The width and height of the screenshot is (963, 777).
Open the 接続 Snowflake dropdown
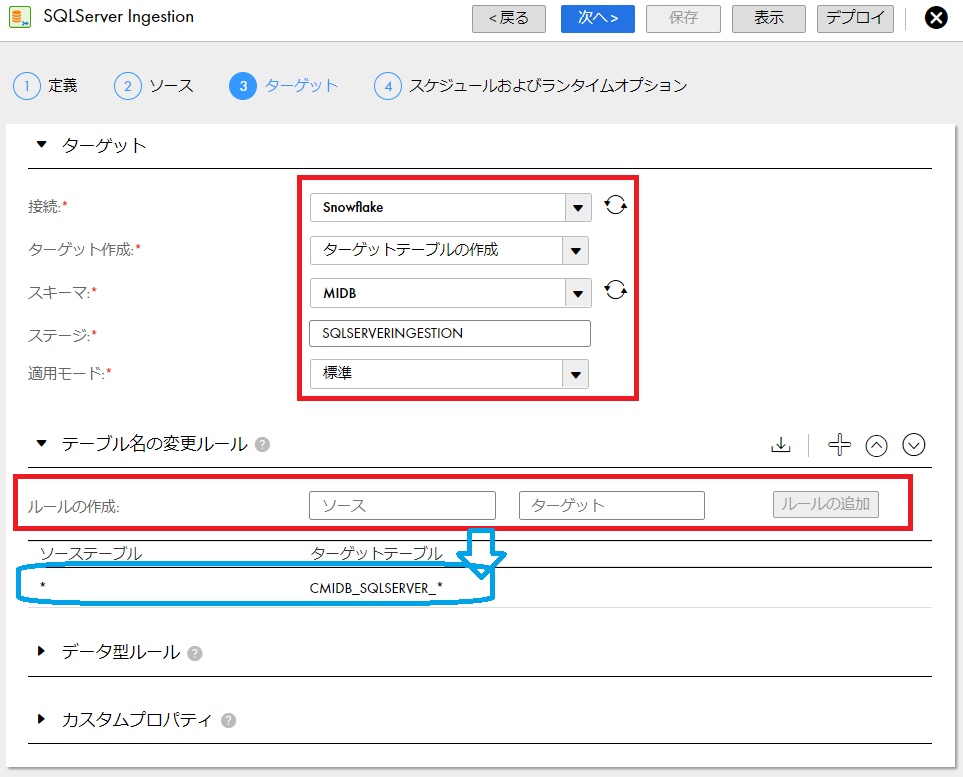578,208
